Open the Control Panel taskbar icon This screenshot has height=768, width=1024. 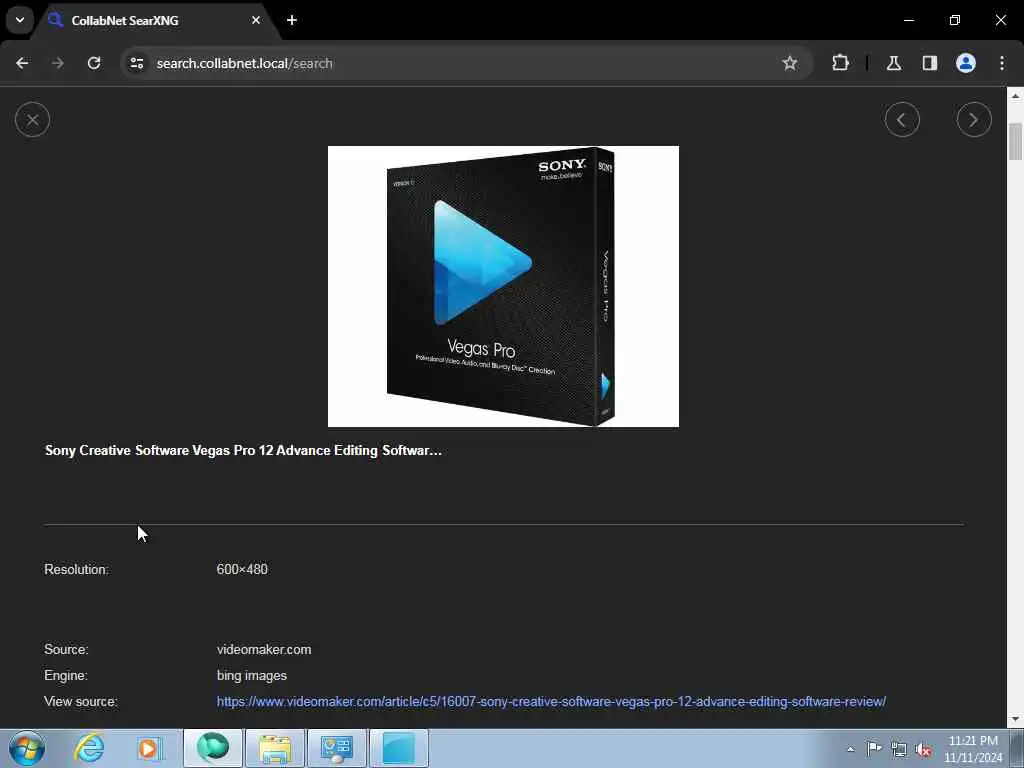coord(337,748)
